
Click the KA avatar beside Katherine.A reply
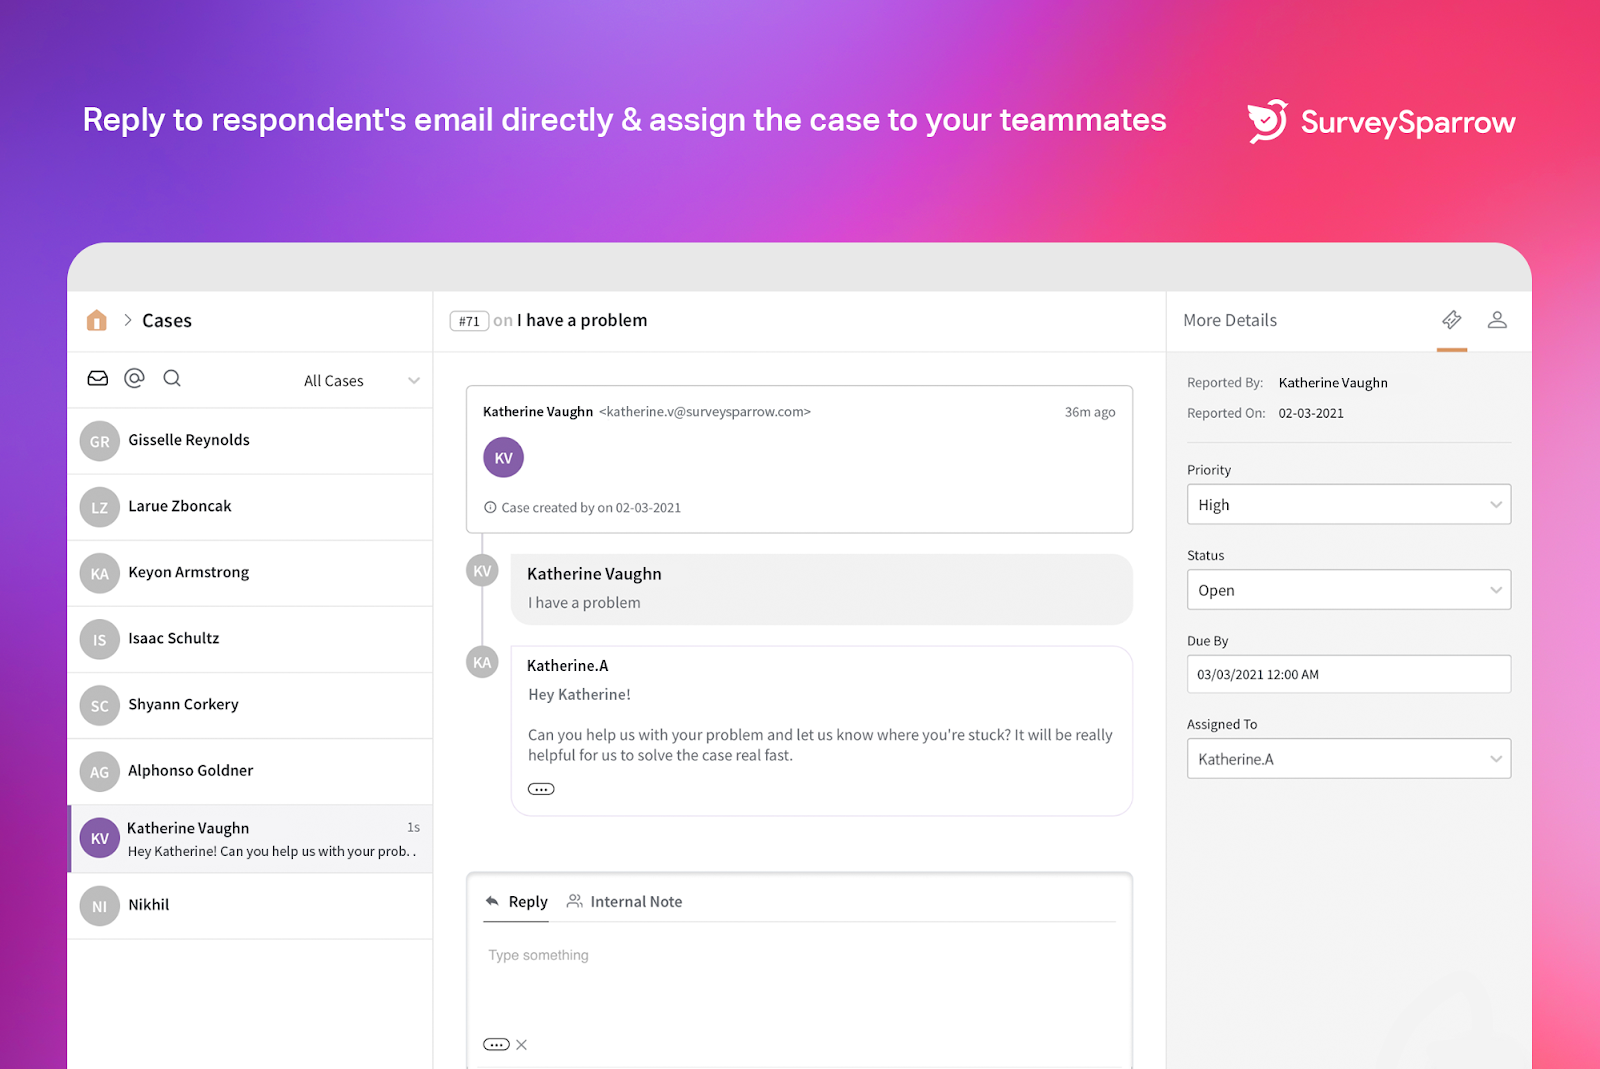coord(482,662)
